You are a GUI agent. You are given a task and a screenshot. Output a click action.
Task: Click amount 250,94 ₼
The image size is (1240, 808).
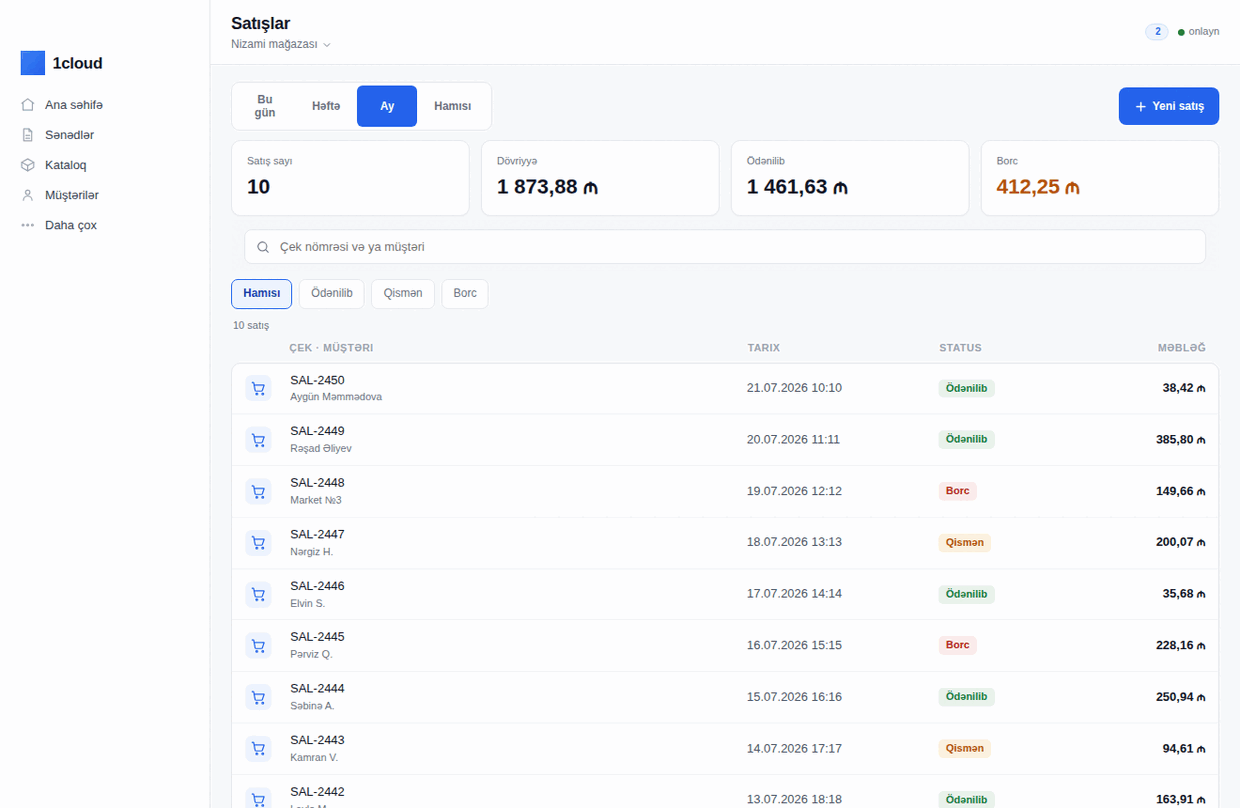[1181, 697]
